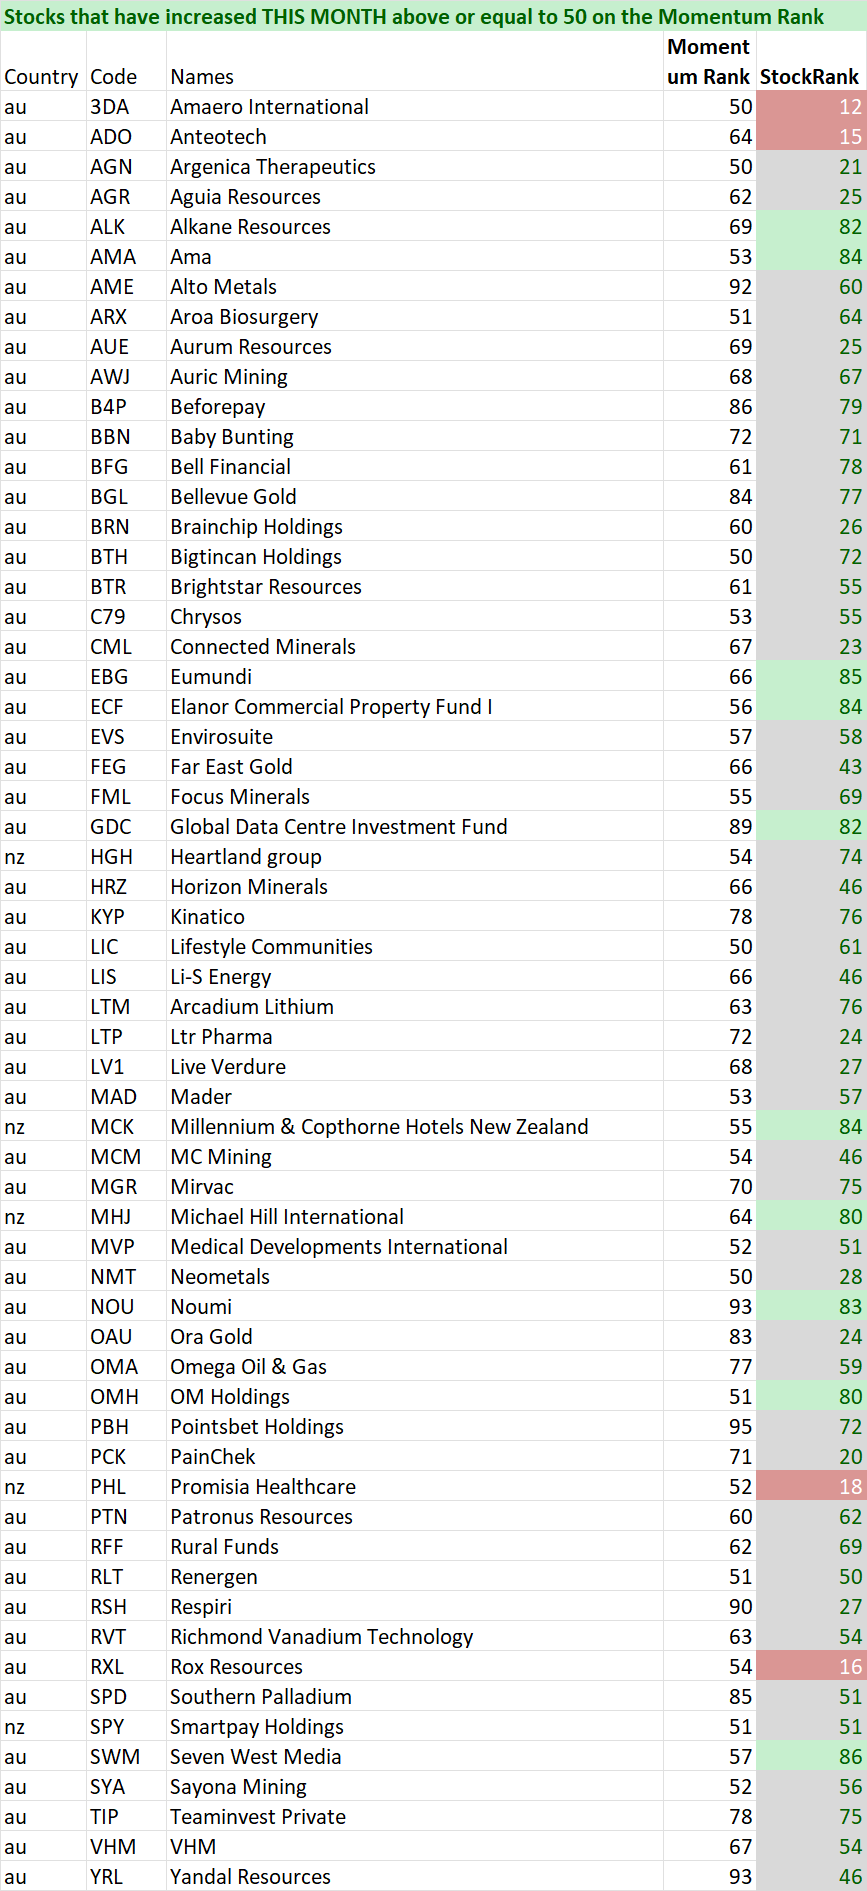Click the 'Aroa Biosurgery' name cell
The height and width of the screenshot is (1891, 867).
(x=414, y=316)
